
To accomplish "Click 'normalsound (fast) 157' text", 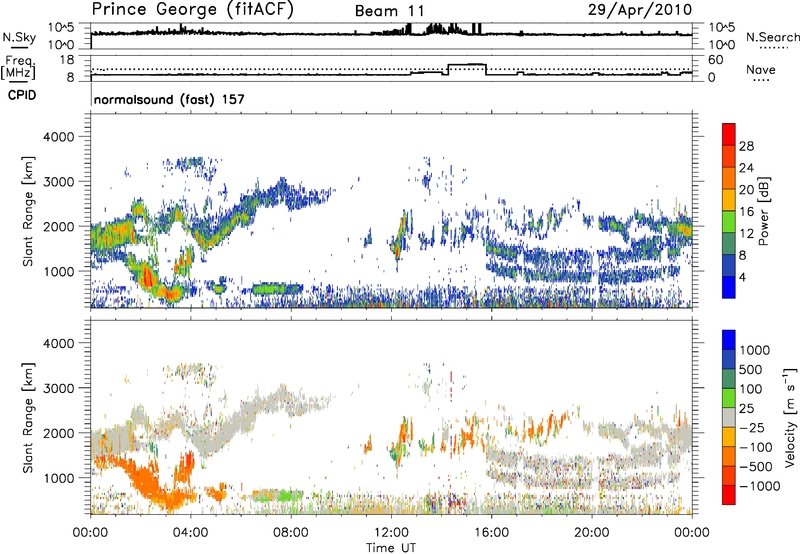I will point(169,99).
